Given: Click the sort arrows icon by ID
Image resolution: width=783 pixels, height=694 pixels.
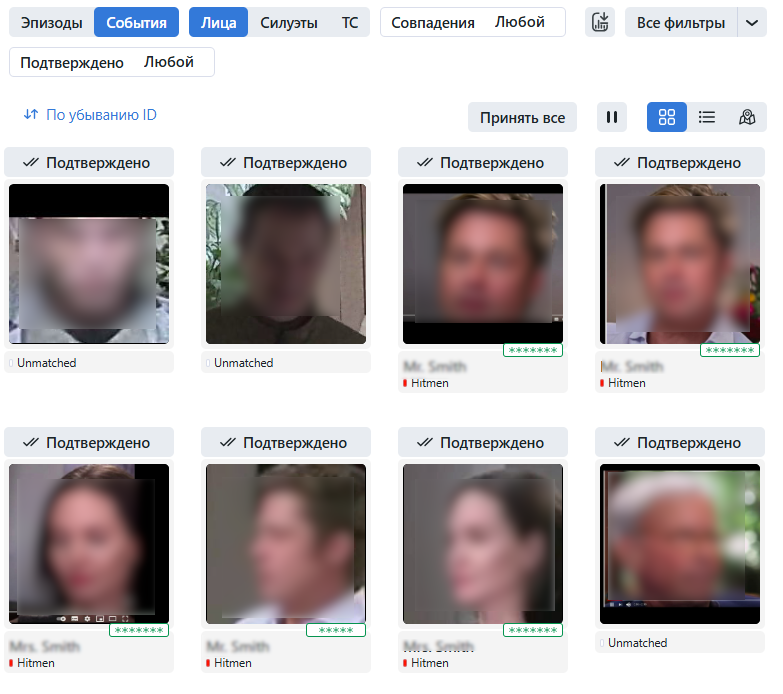Looking at the screenshot, I should point(30,115).
